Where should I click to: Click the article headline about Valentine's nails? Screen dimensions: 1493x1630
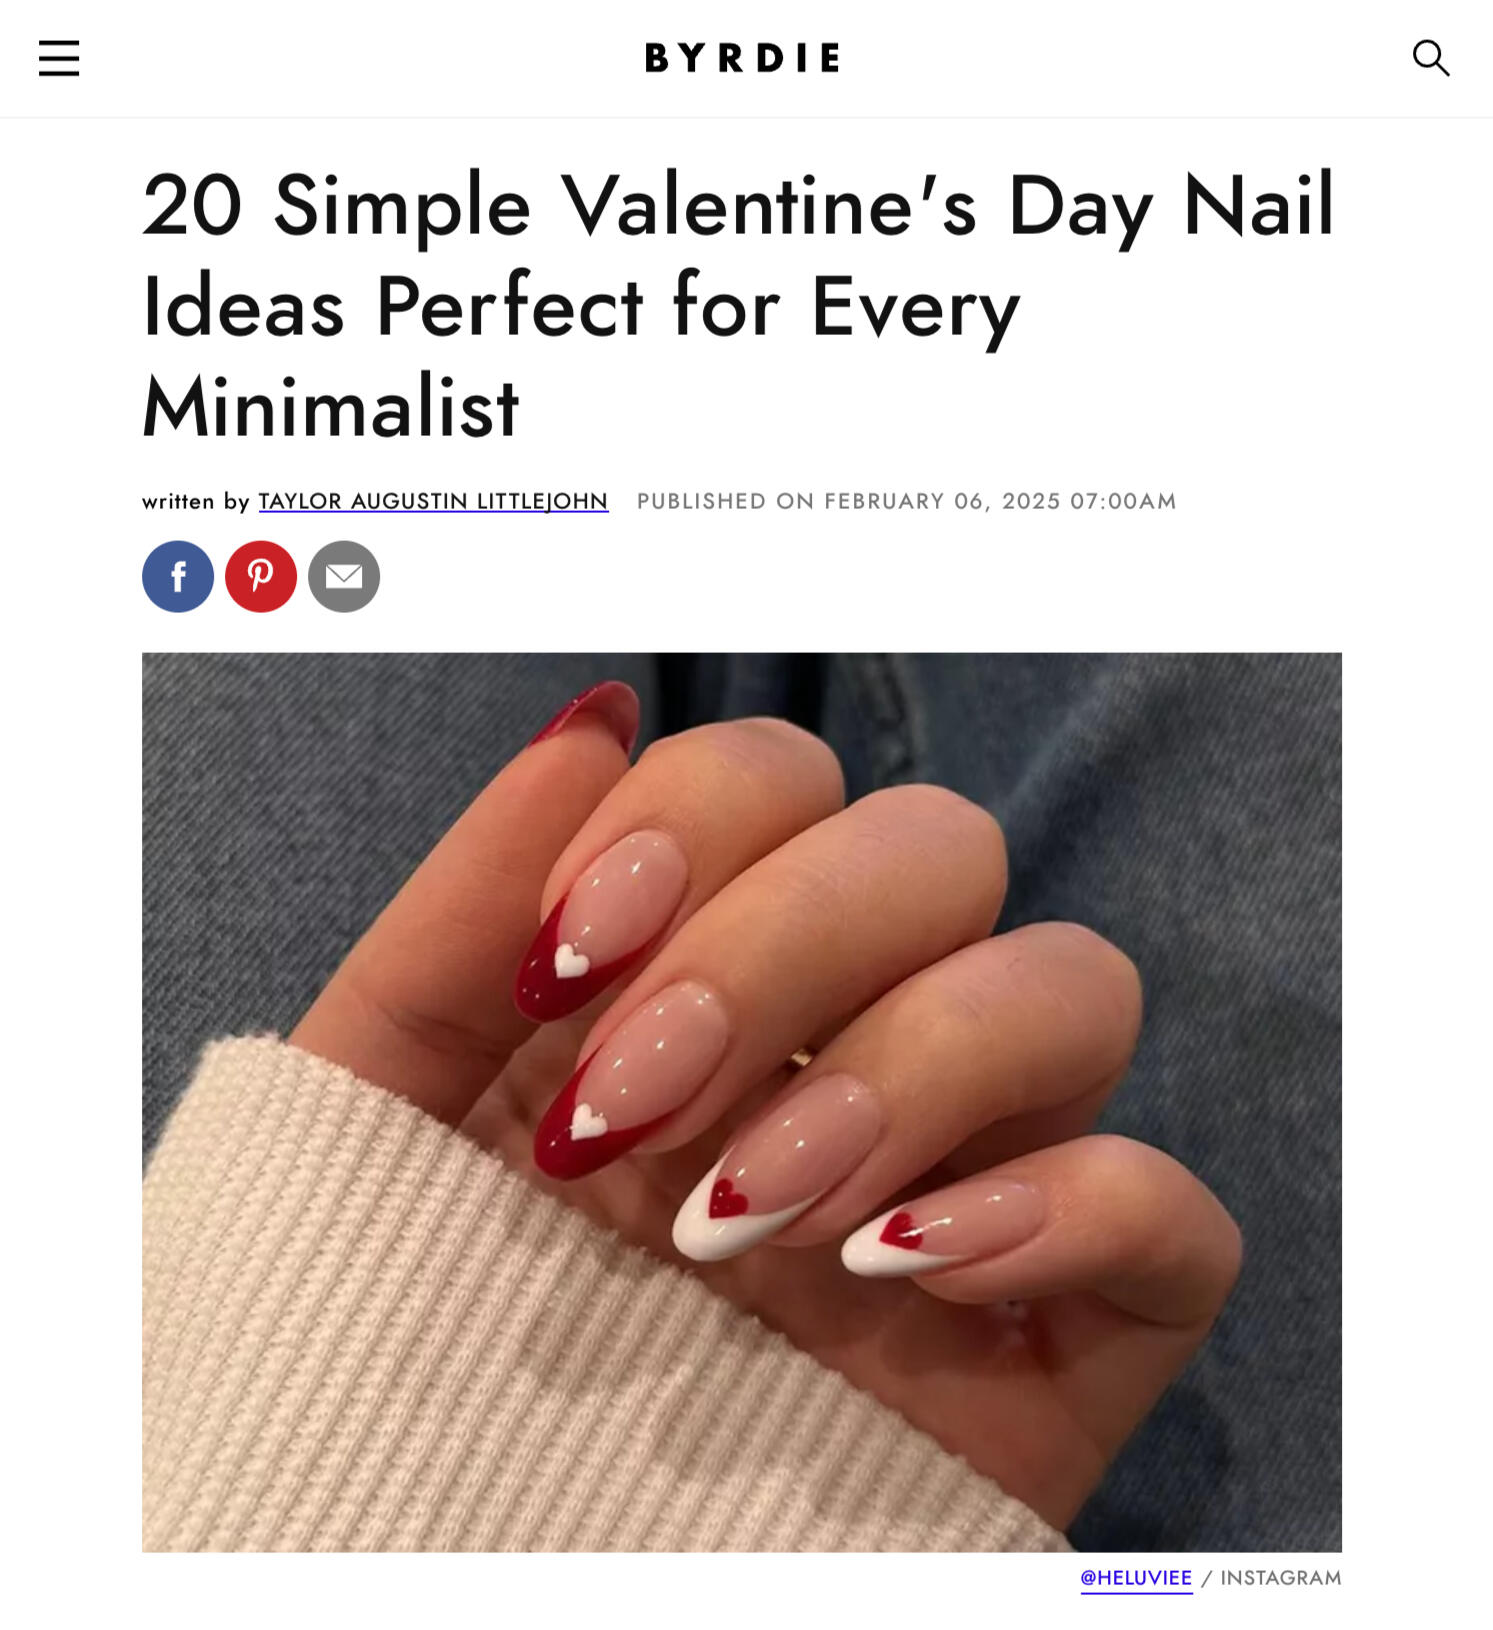(738, 305)
